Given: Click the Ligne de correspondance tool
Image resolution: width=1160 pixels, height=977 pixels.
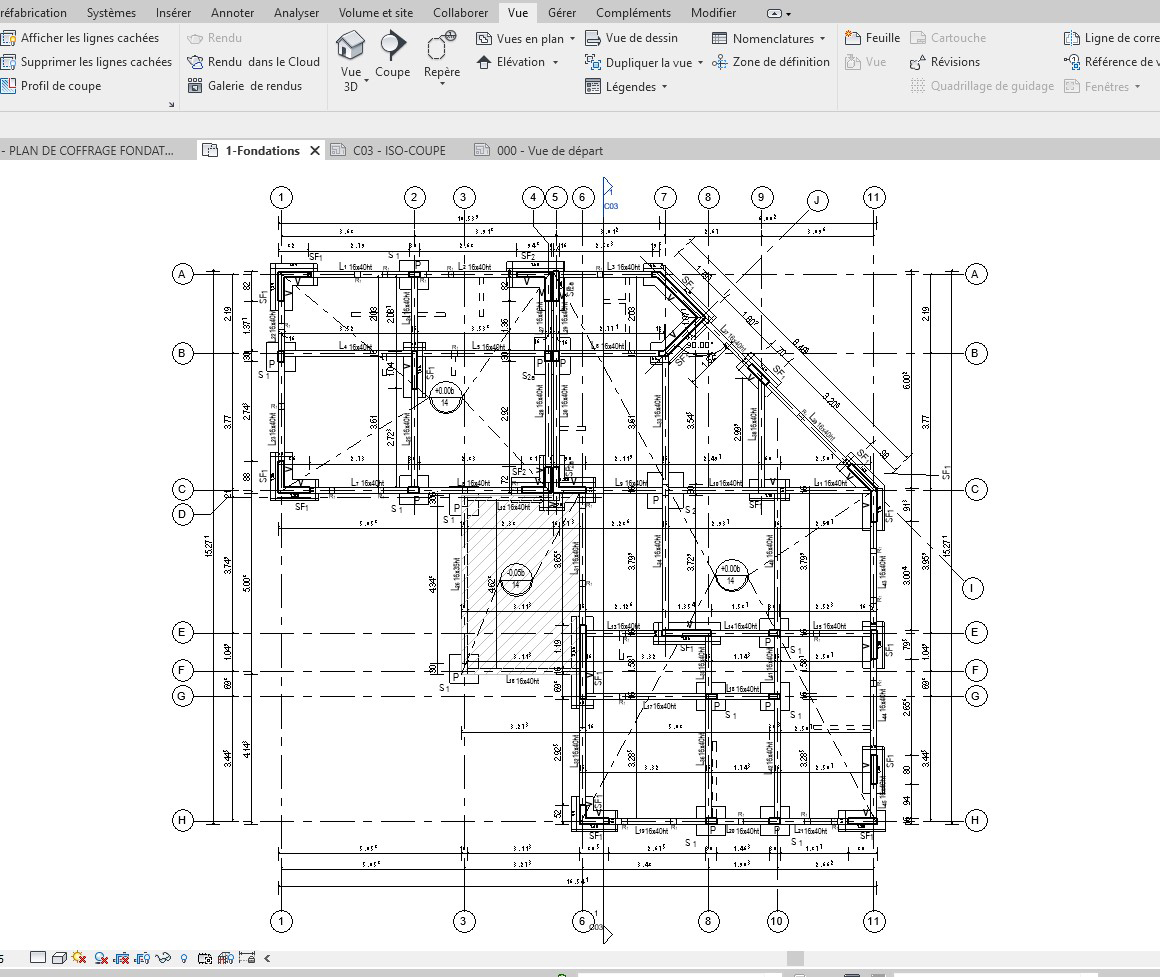Looking at the screenshot, I should pyautogui.click(x=1111, y=38).
